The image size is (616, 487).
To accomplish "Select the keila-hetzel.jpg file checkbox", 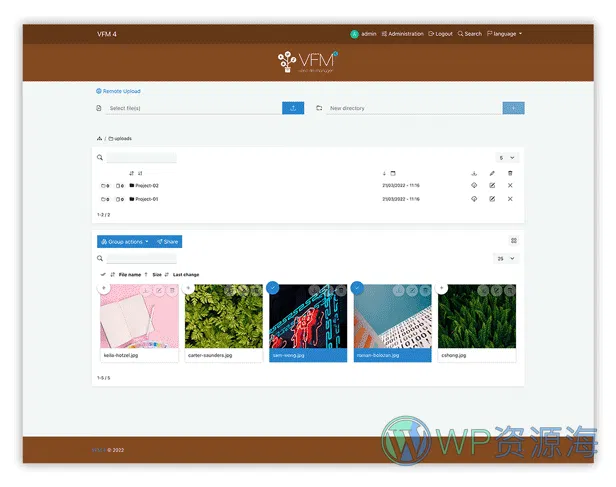I will click(103, 288).
